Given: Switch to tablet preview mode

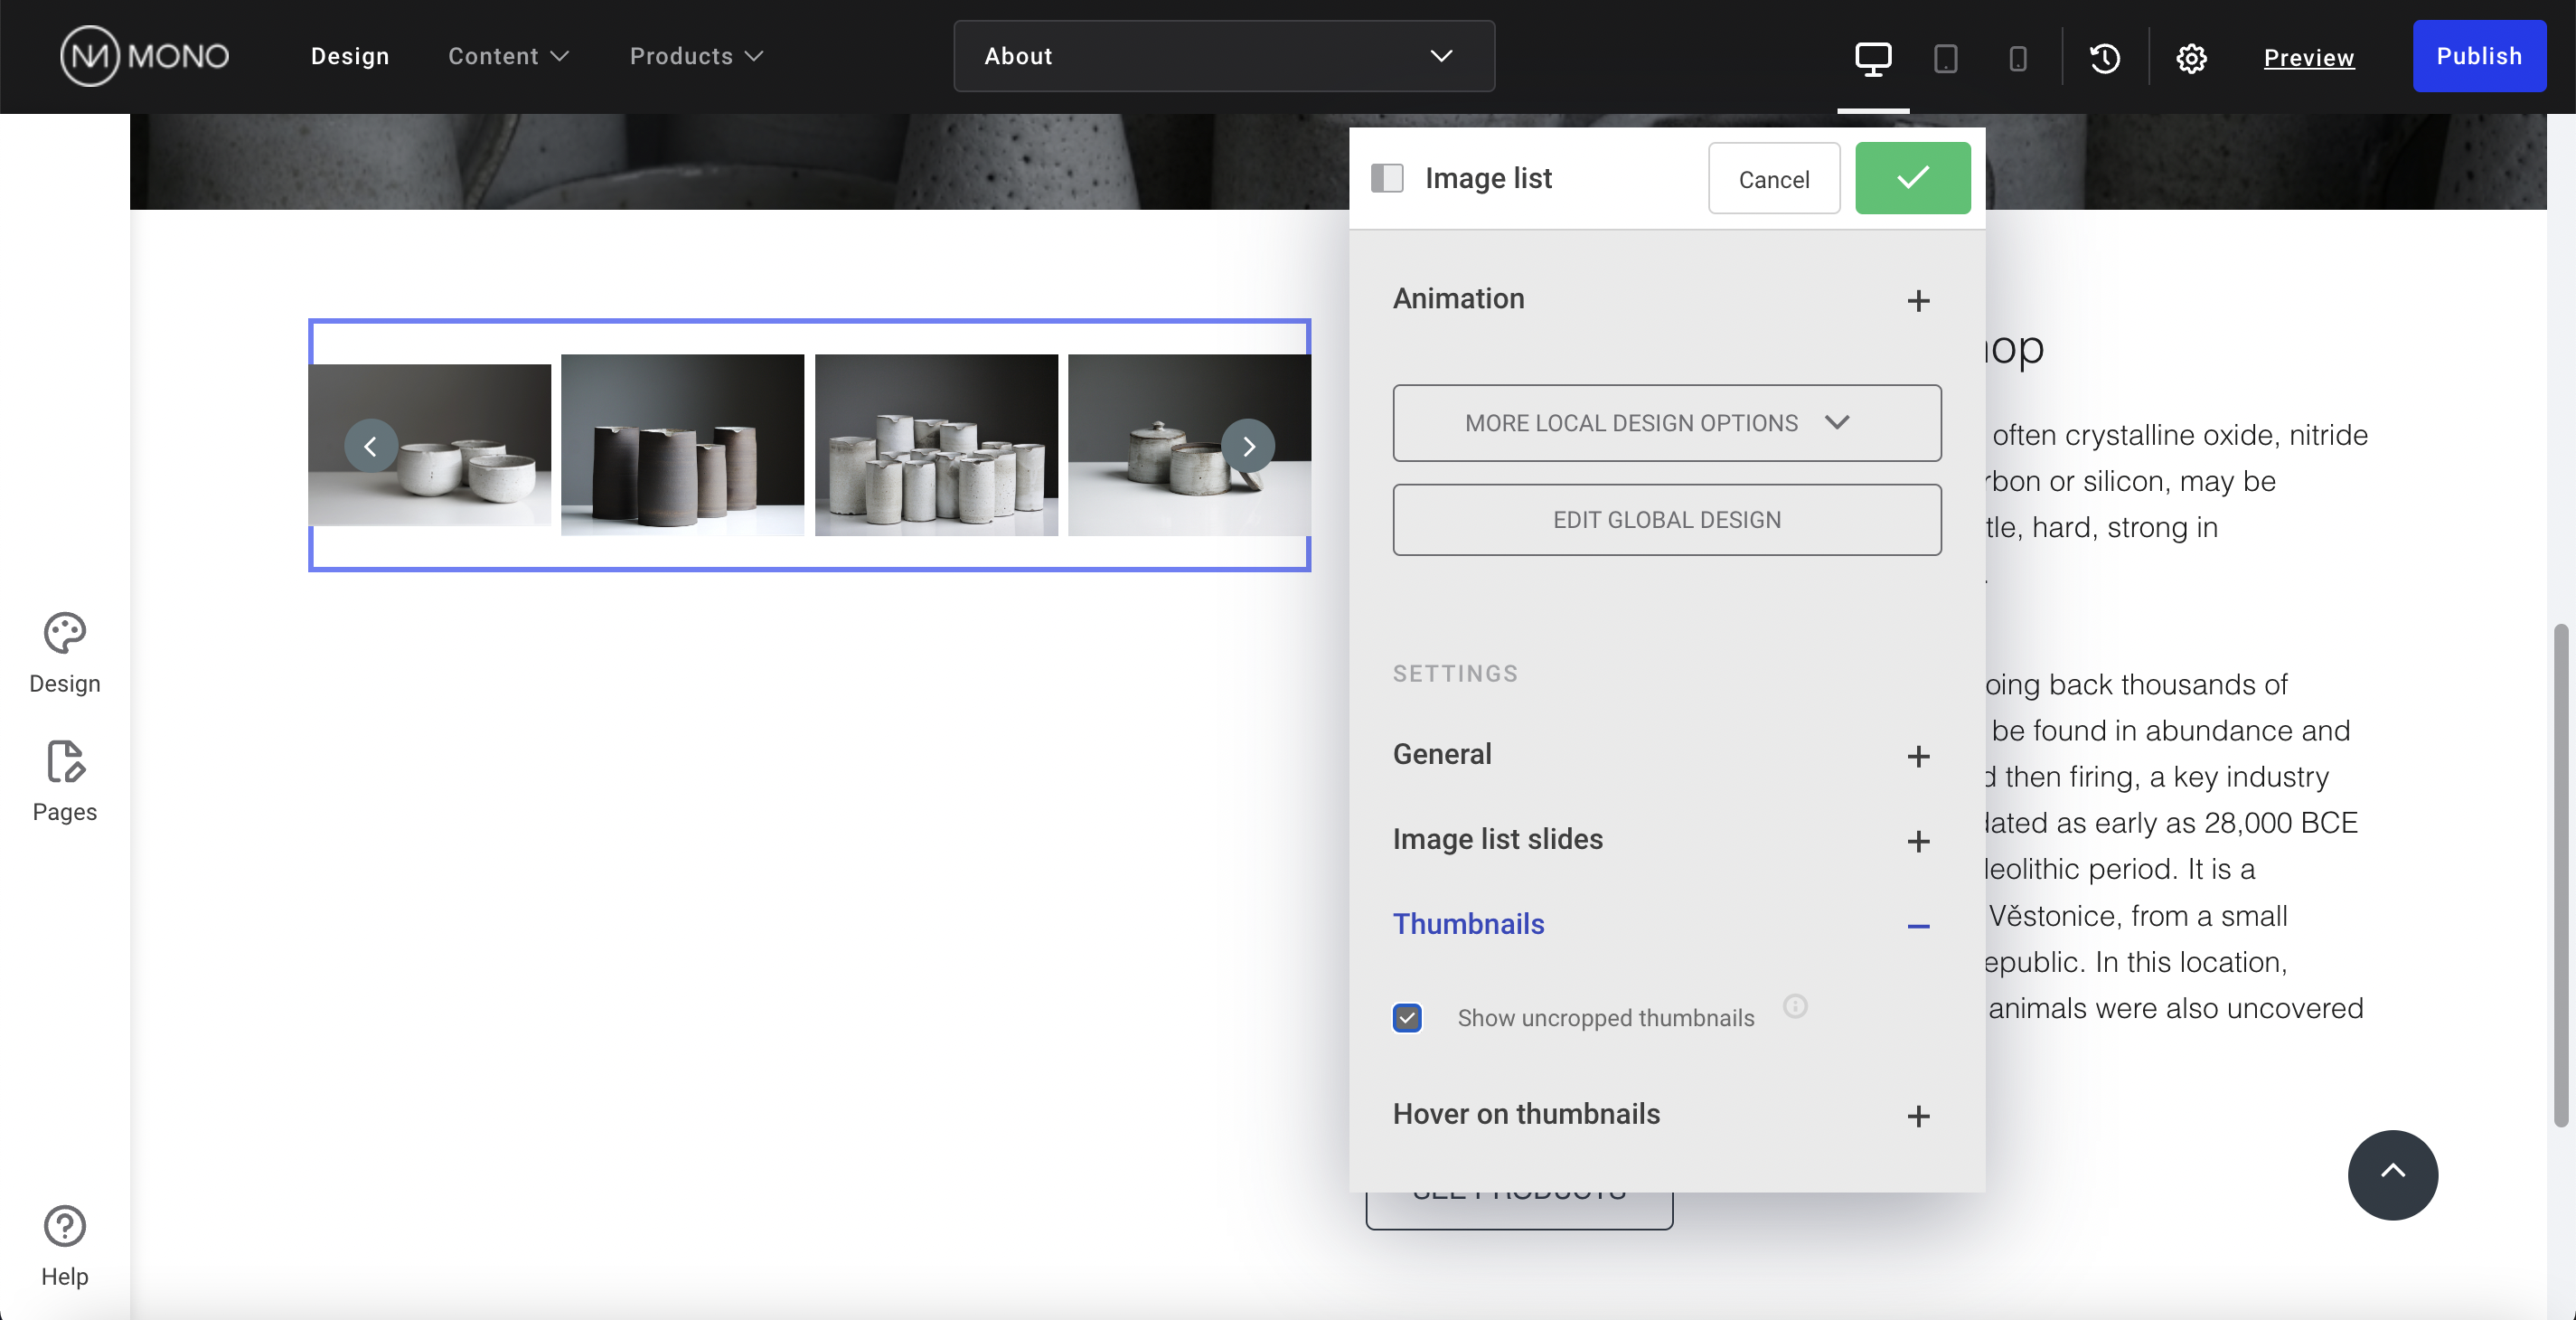Looking at the screenshot, I should pos(1944,57).
